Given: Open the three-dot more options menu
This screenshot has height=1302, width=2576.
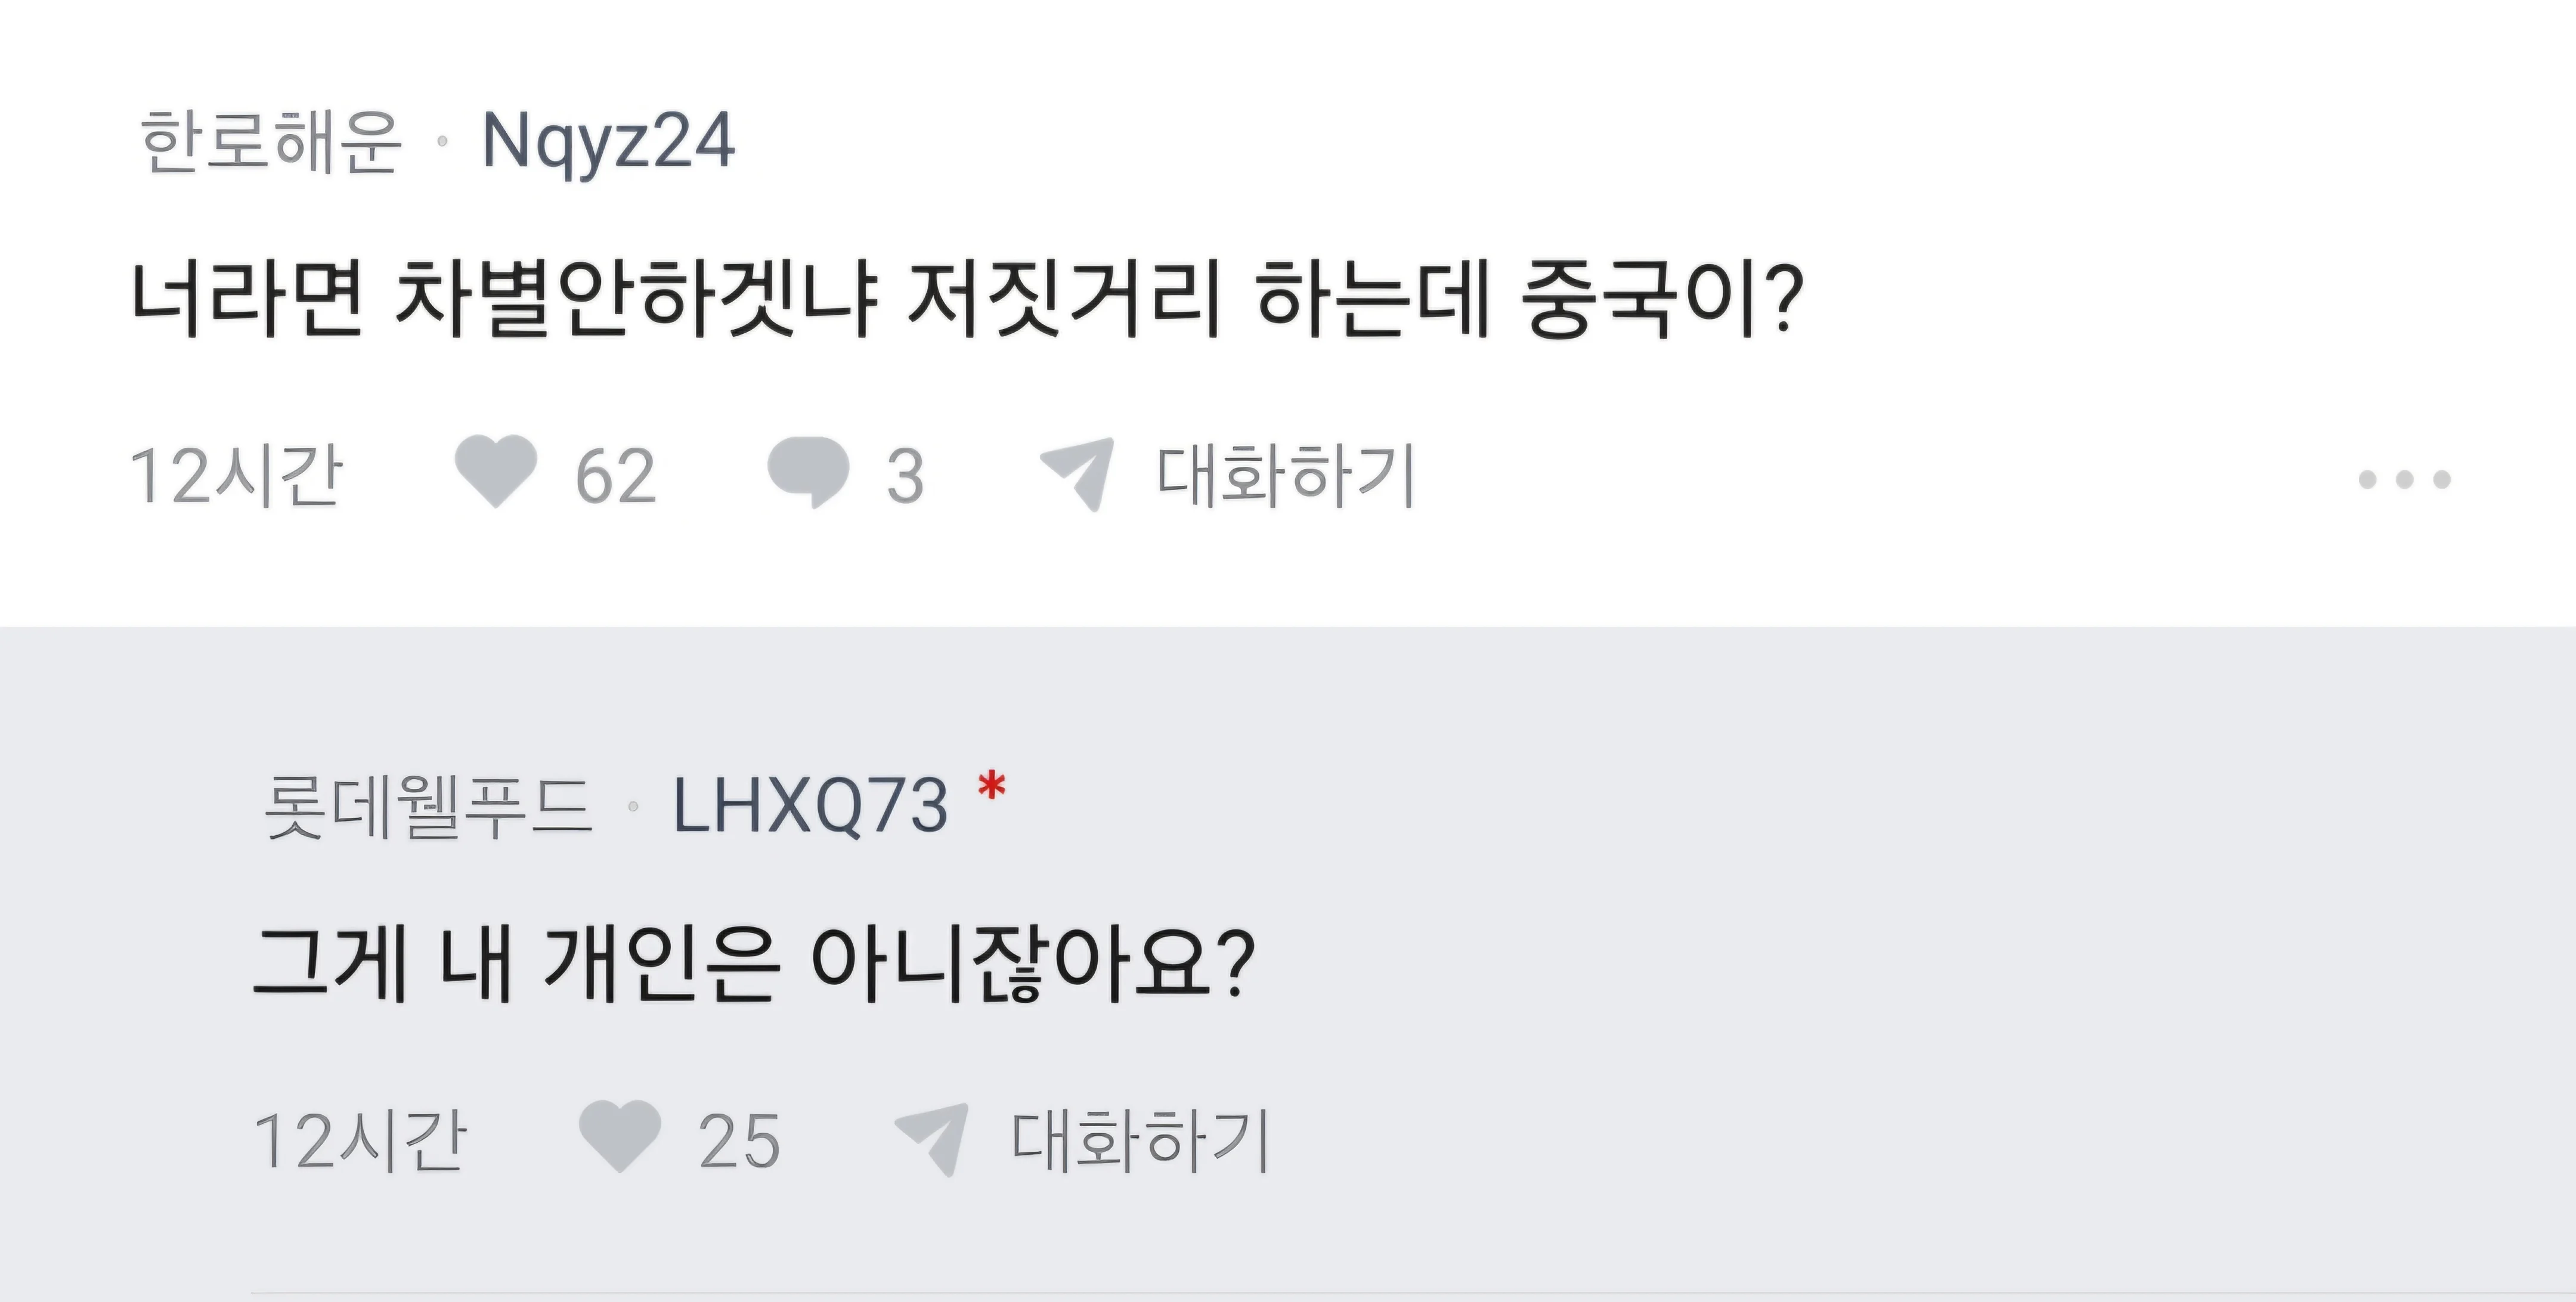Looking at the screenshot, I should (2404, 479).
